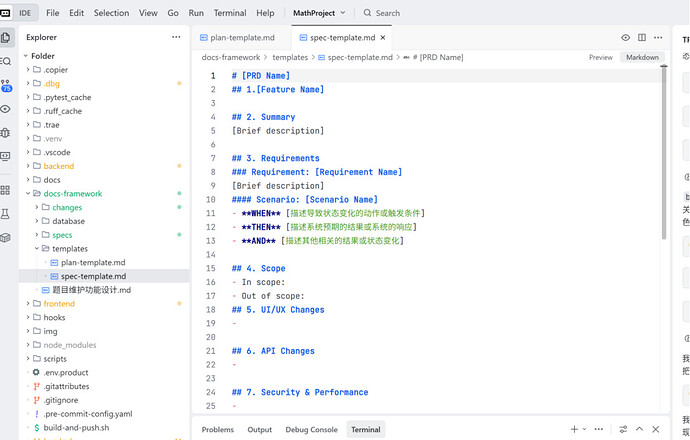The image size is (690, 440).
Task: Open the eye-shaped view in activity bar
Action: coord(6,109)
